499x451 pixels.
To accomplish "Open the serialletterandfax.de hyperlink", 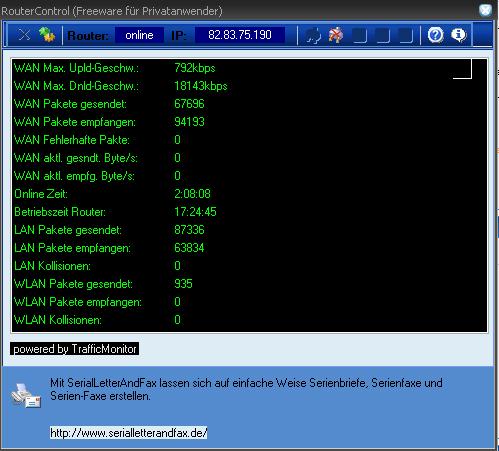I will [129, 433].
